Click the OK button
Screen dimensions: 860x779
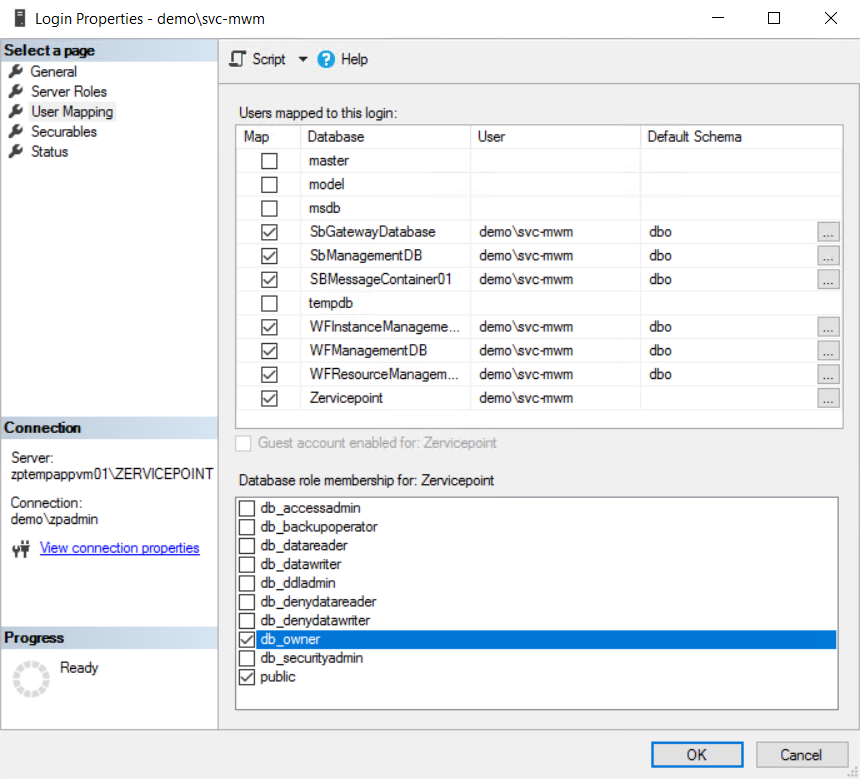coord(696,755)
